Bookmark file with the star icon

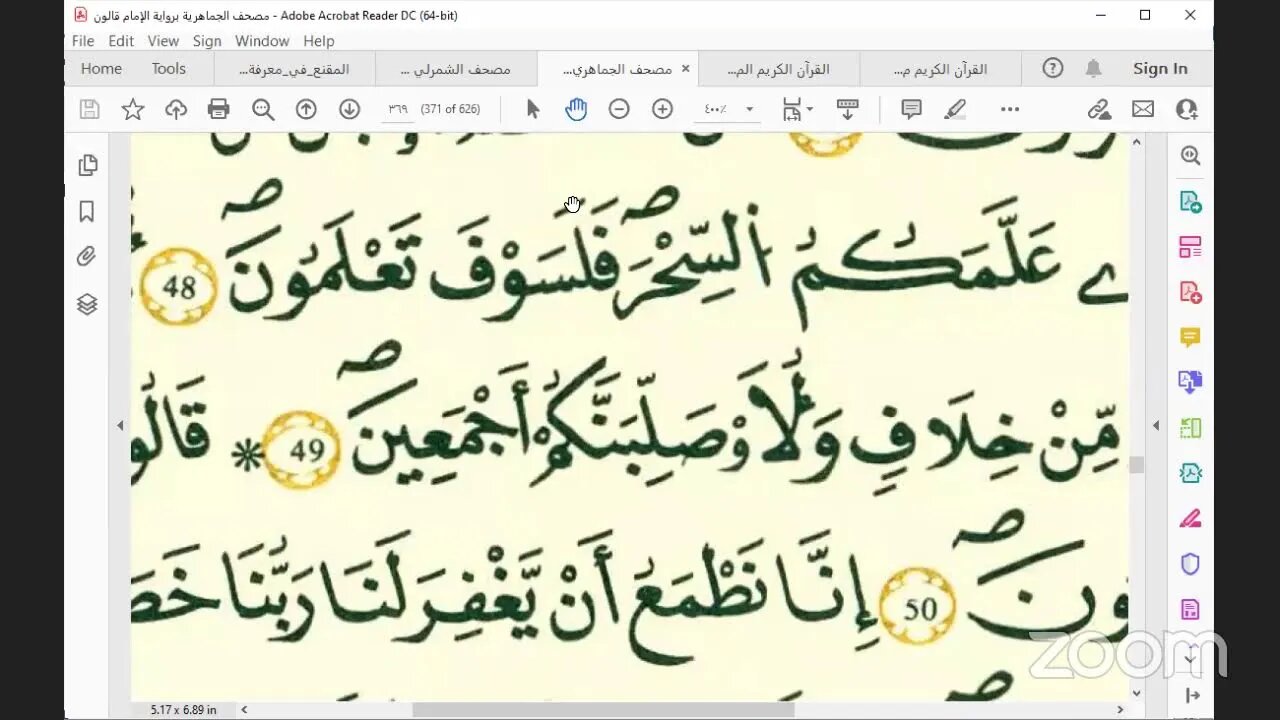(x=133, y=109)
